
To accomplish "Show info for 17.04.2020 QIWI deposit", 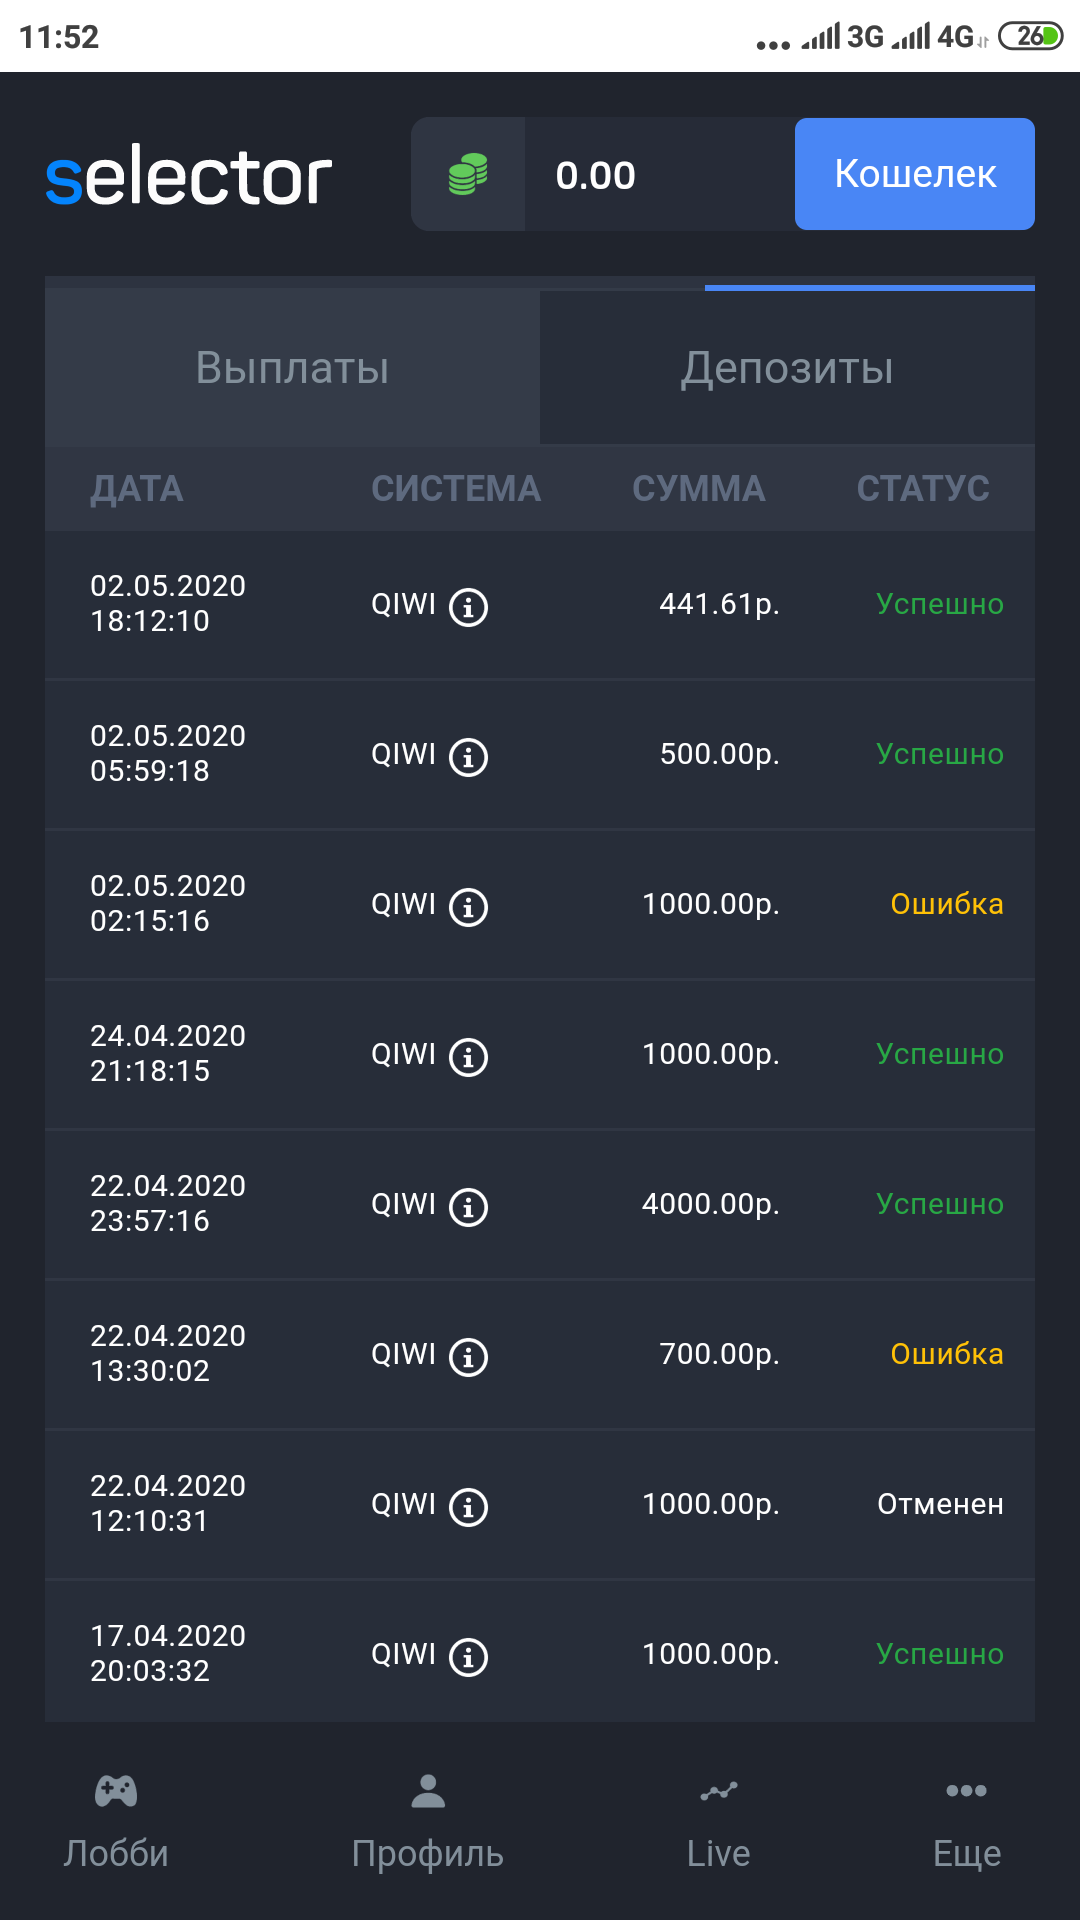I will pyautogui.click(x=468, y=1657).
